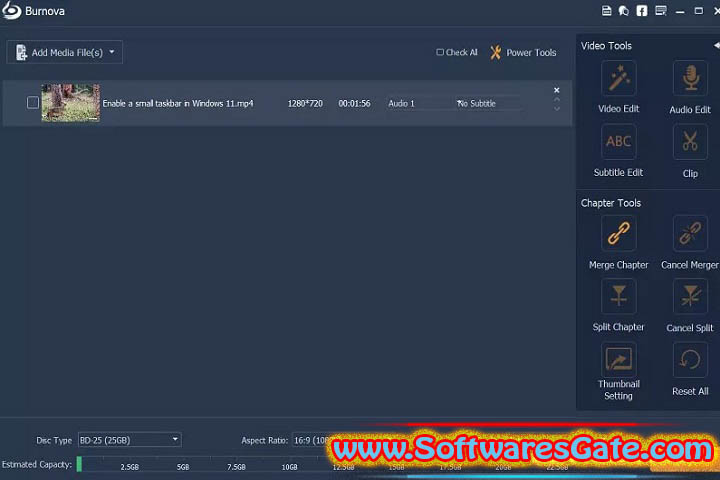Select the Clip scissors tool
720x480 pixels.
coord(690,141)
